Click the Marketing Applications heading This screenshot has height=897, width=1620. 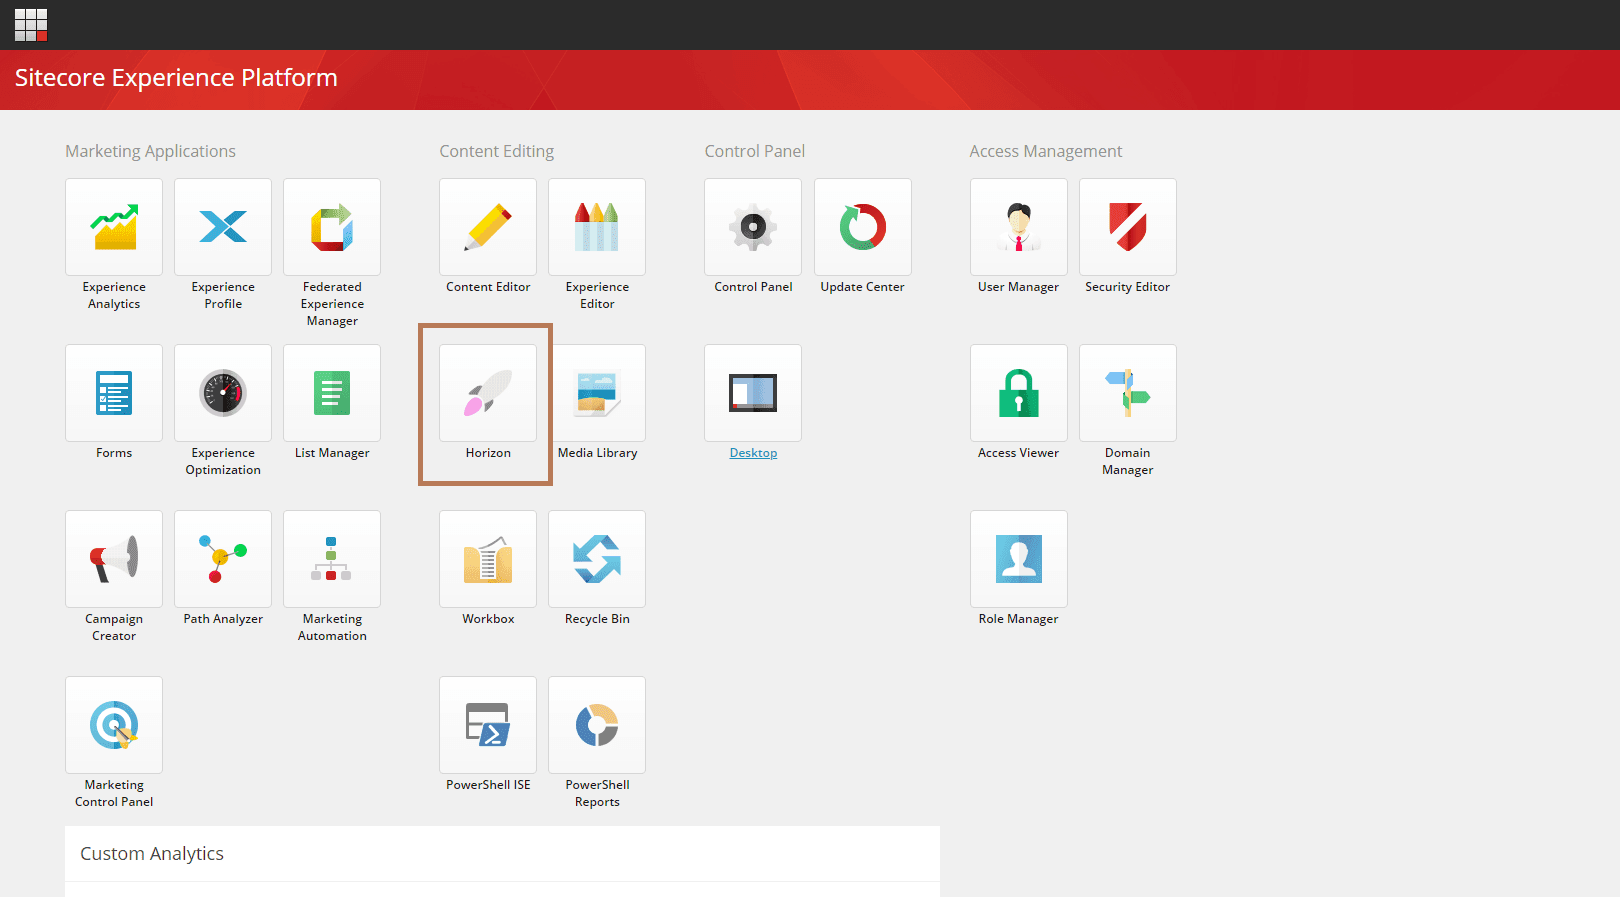coord(150,151)
